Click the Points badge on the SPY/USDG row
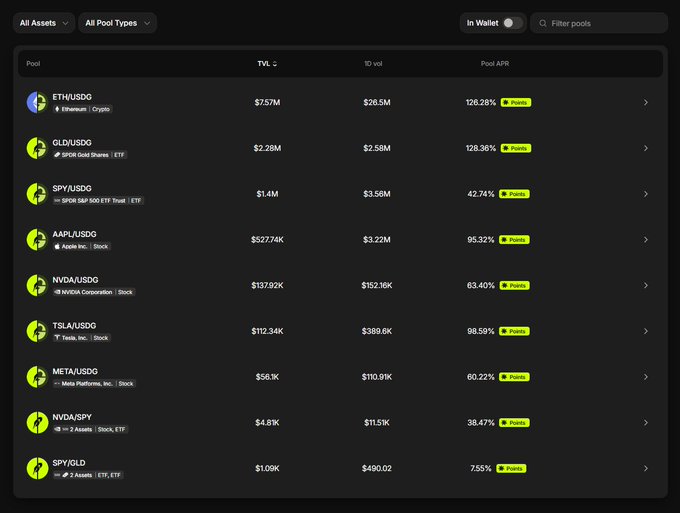The height and width of the screenshot is (513, 680). tap(514, 194)
